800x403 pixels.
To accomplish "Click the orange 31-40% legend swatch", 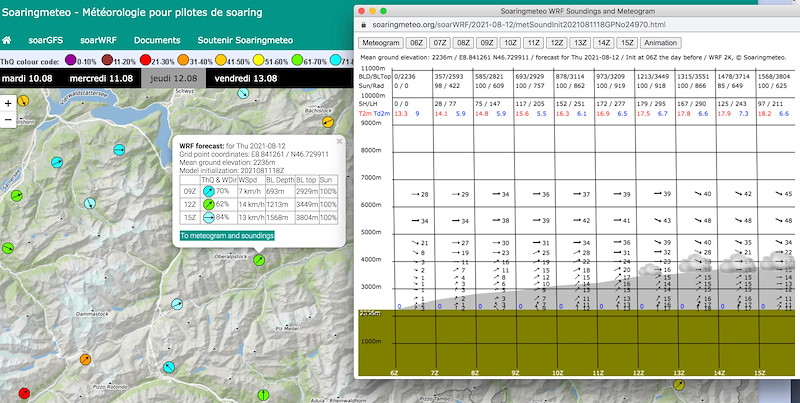I will (183, 61).
